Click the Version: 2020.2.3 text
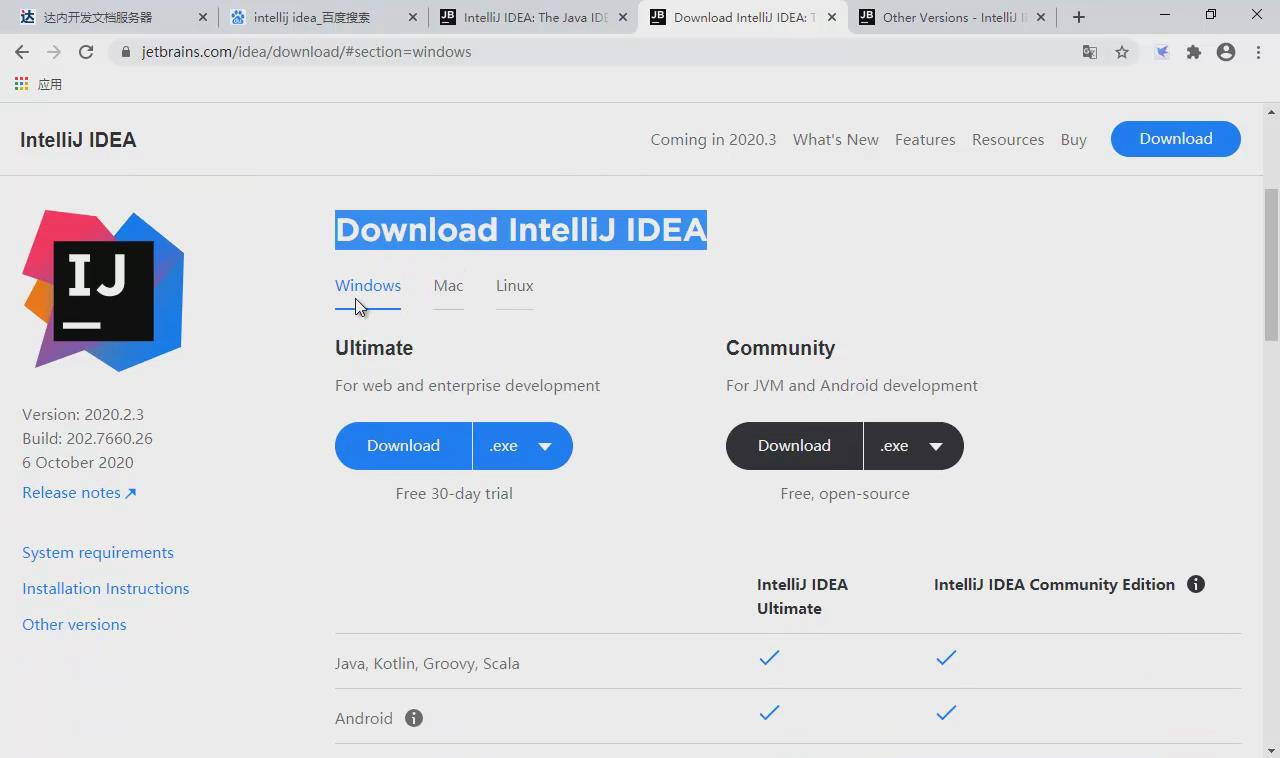 click(x=83, y=415)
